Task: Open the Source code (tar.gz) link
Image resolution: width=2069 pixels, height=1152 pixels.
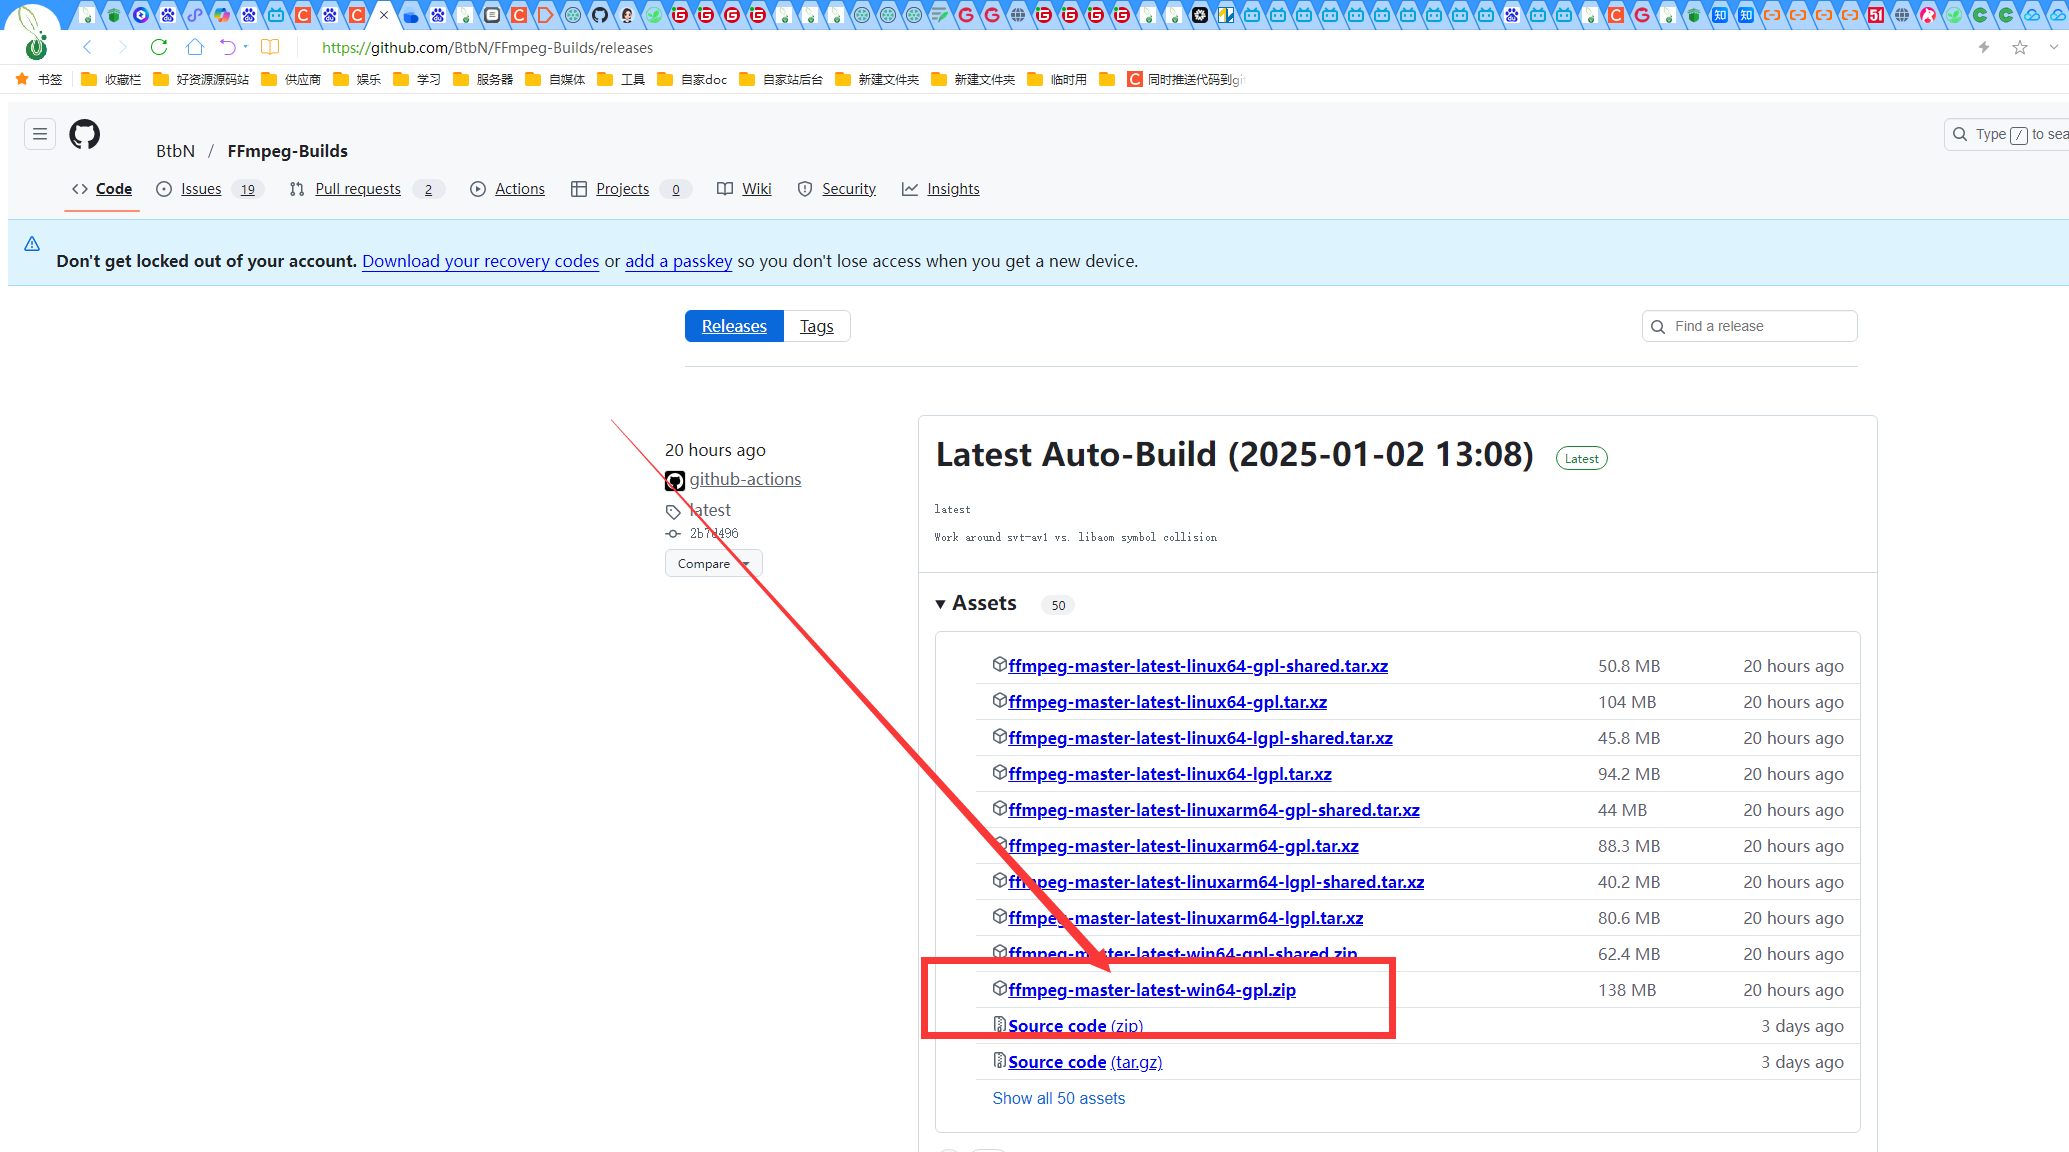Action: tap(1084, 1062)
